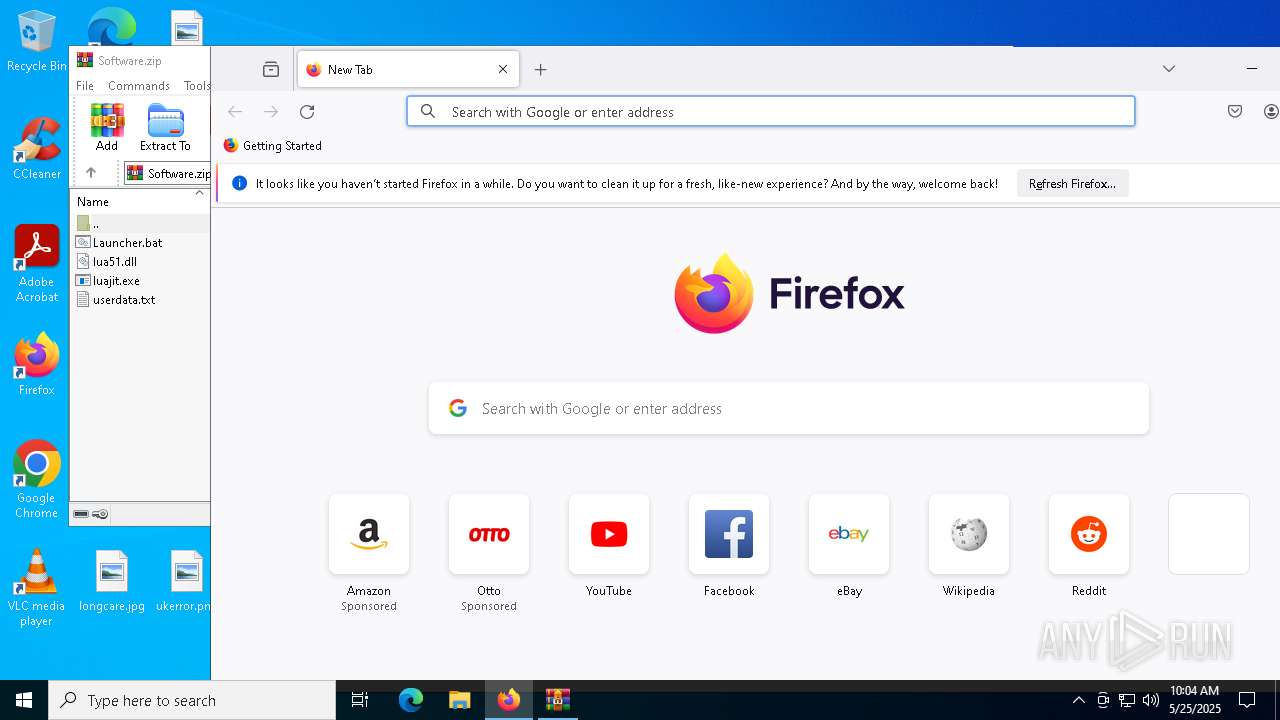This screenshot has height=720, width=1280.
Task: Focus the Firefox address bar
Action: [771, 111]
